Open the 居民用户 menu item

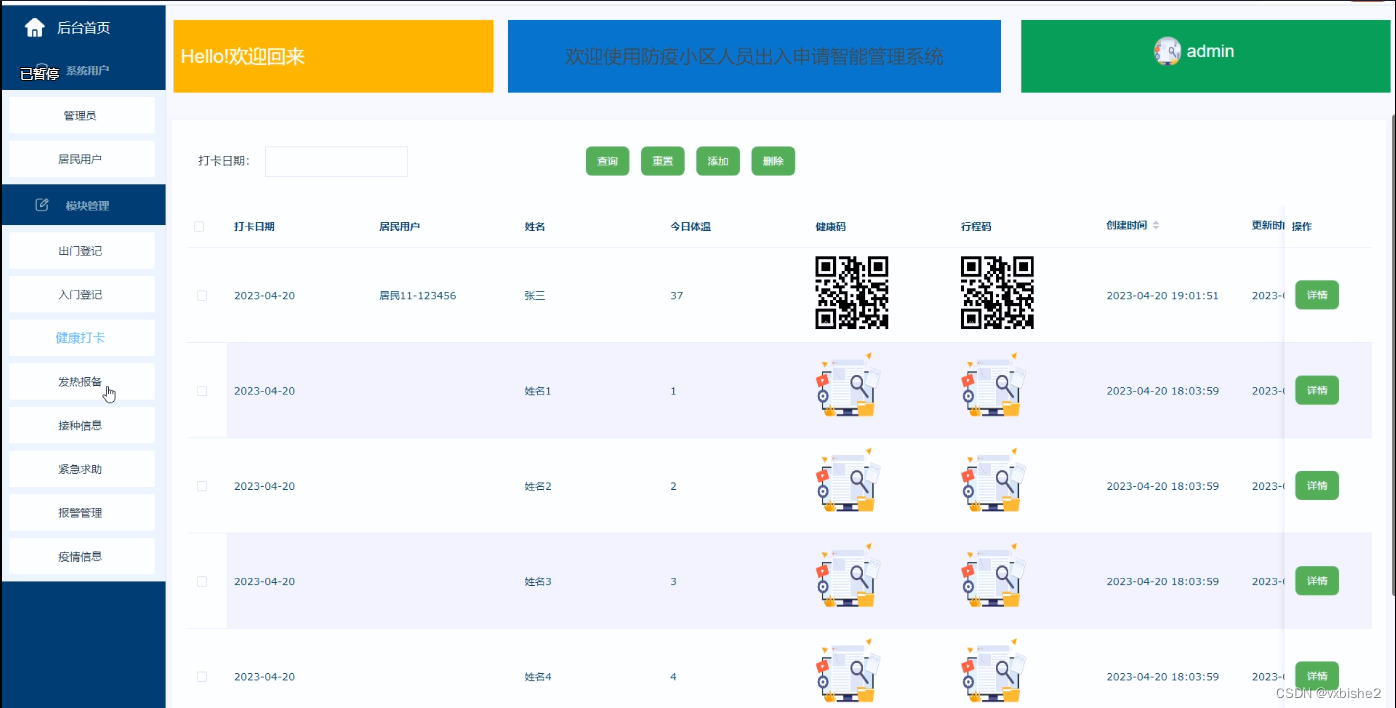(x=81, y=159)
